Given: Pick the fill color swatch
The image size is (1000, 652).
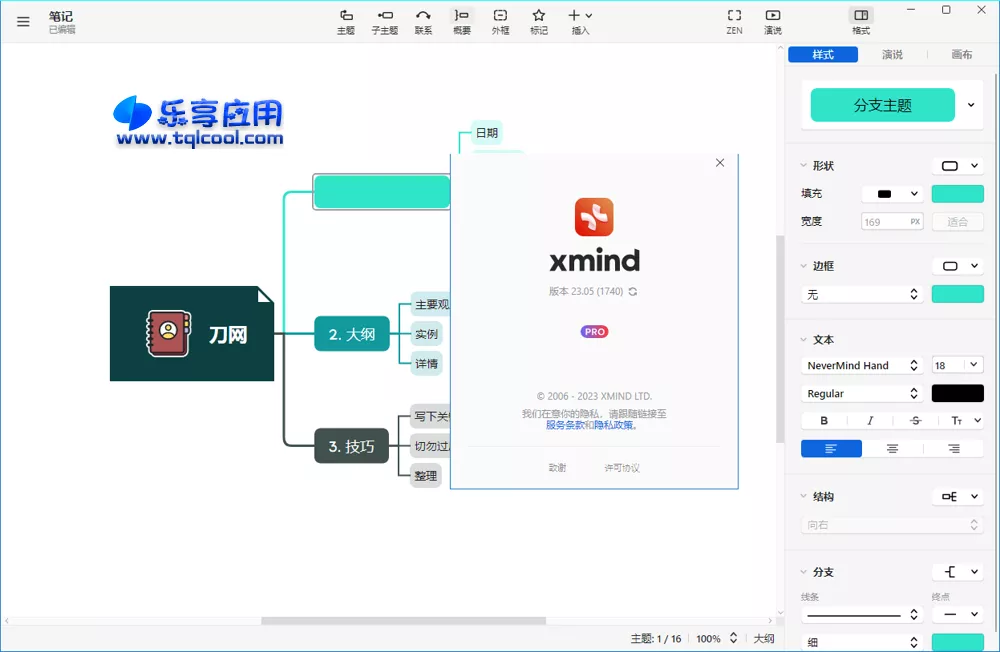Looking at the screenshot, I should (x=957, y=193).
